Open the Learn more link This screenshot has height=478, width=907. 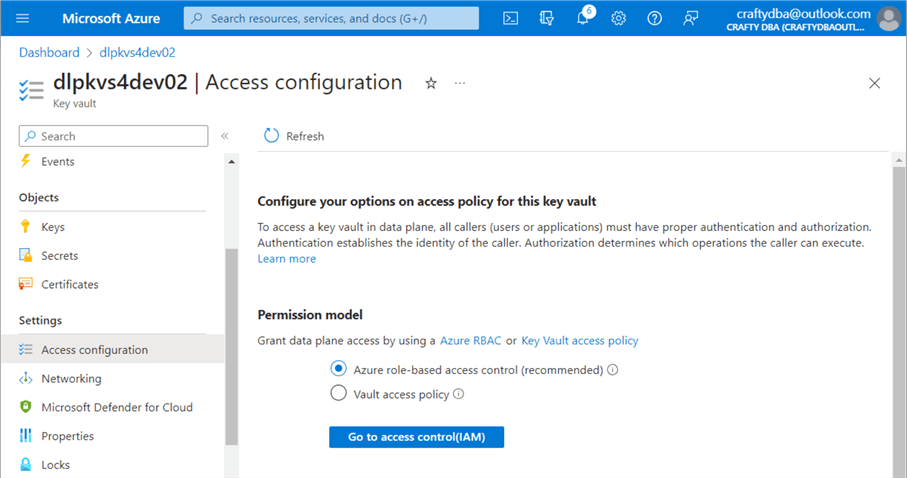287,259
